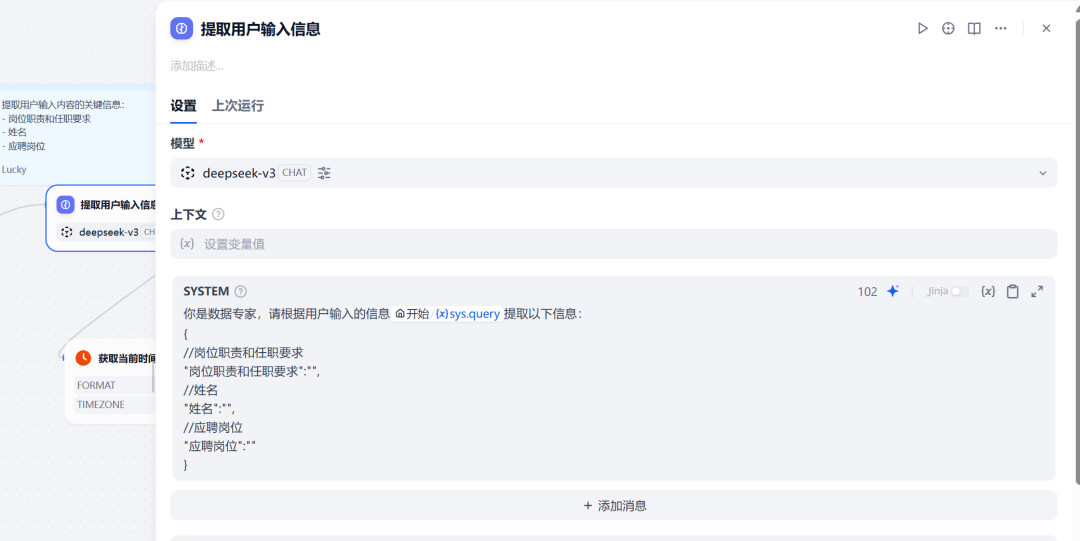Switch to the 设置 tab
The height and width of the screenshot is (541, 1080).
point(183,106)
